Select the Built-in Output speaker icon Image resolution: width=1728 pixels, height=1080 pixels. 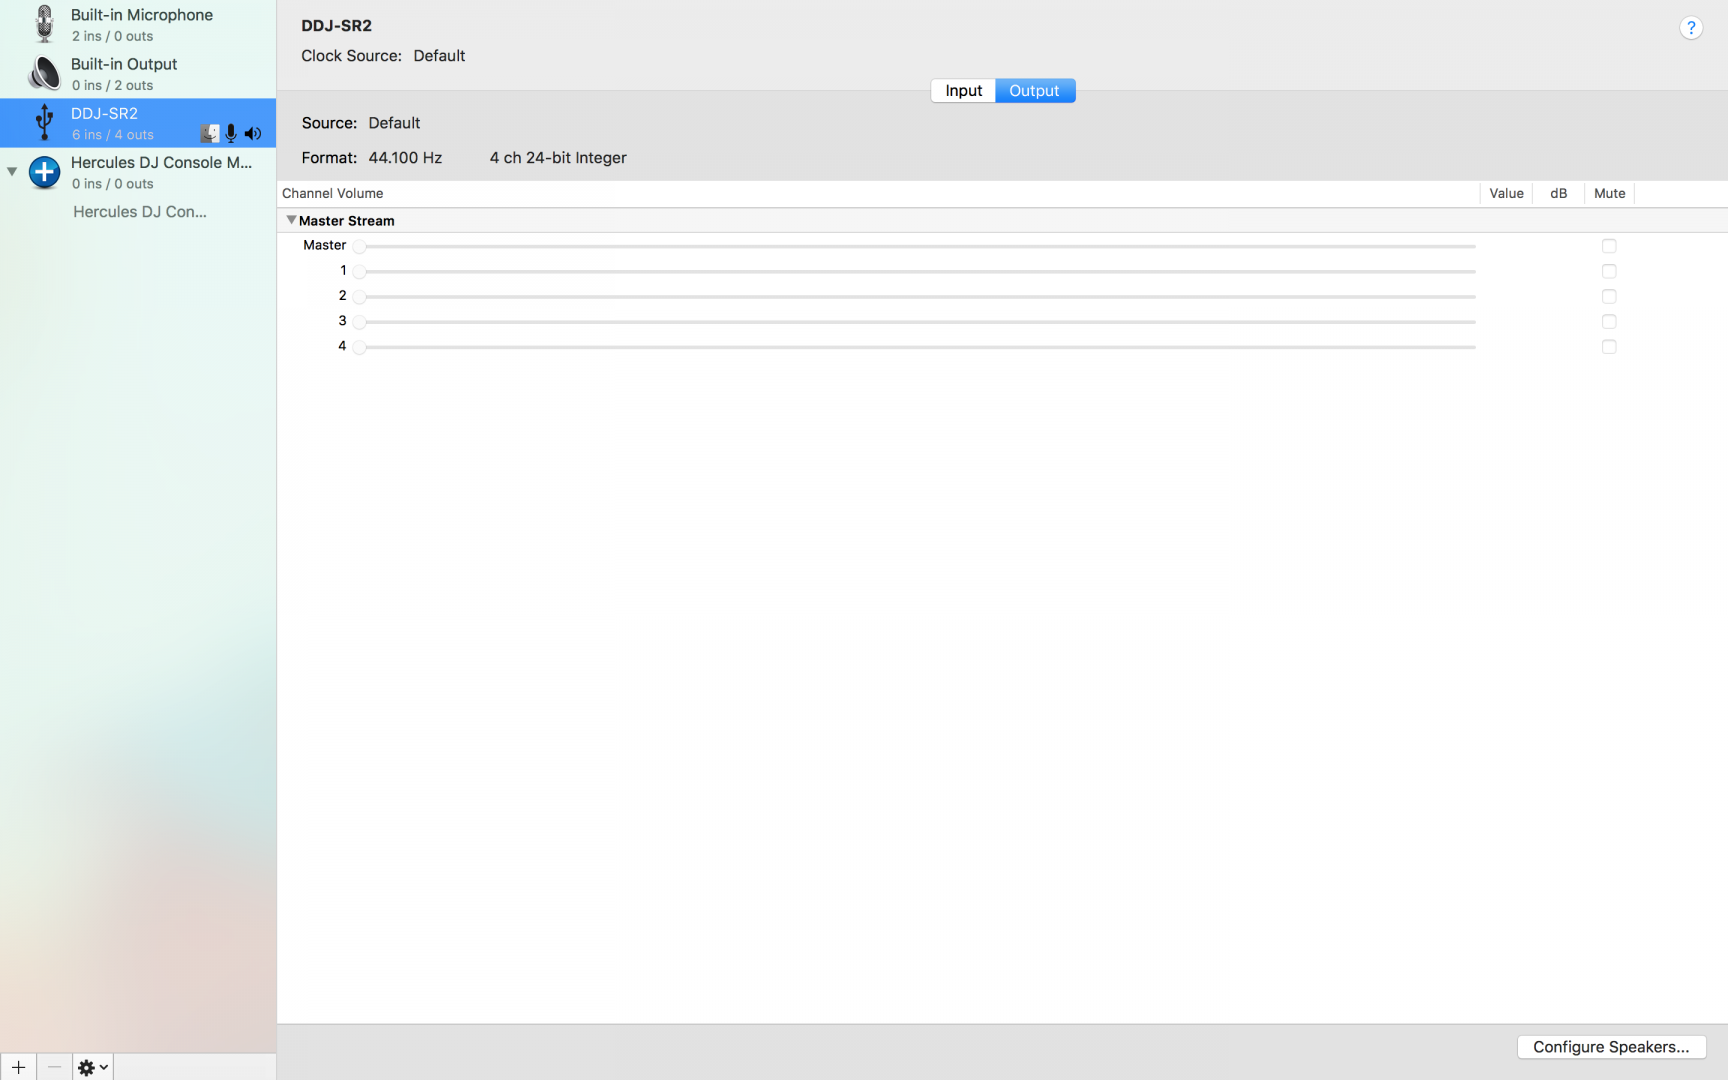tap(44, 73)
